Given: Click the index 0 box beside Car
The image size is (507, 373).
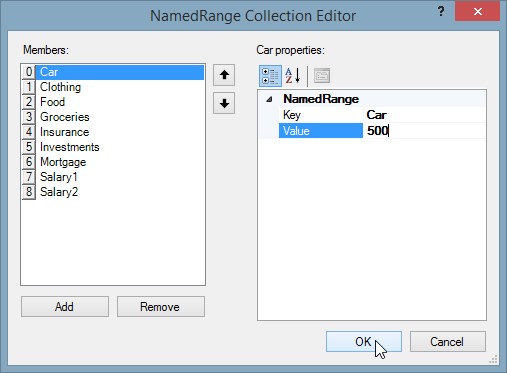Looking at the screenshot, I should 29,72.
